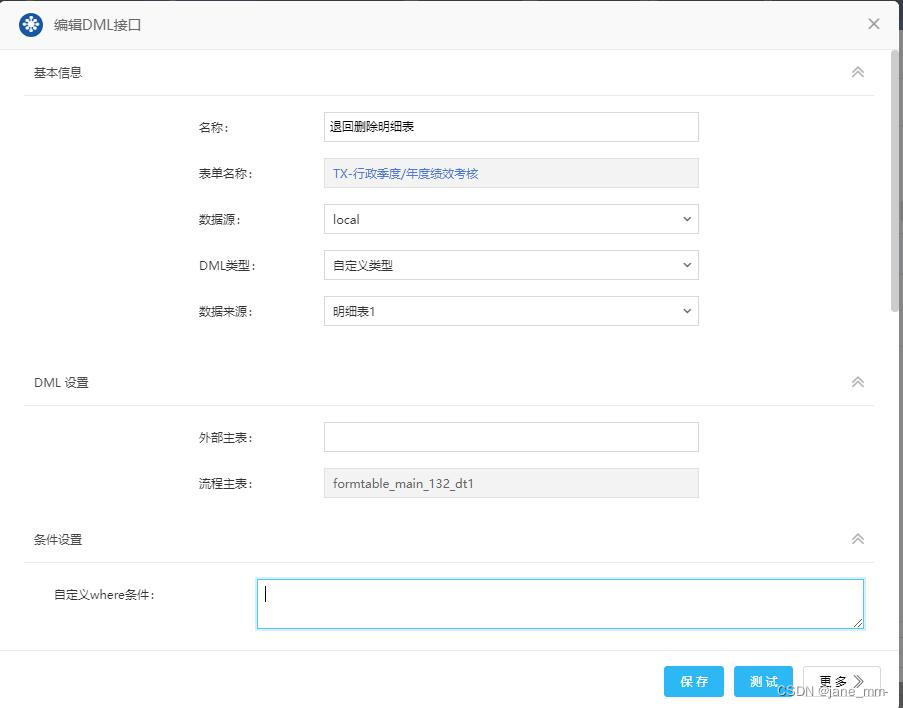
Task: Collapse the 基本信息 section with chevron icon
Action: 857,71
